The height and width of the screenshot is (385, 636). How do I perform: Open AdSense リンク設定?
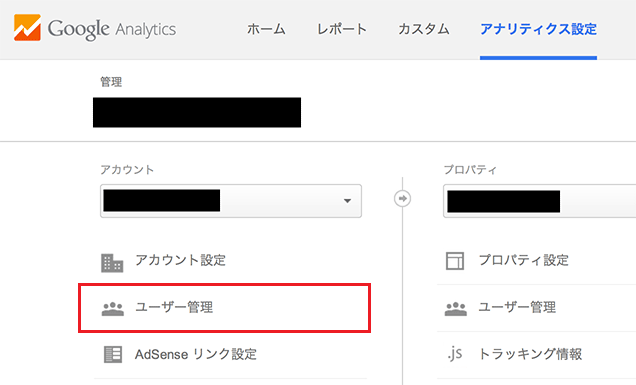click(196, 354)
